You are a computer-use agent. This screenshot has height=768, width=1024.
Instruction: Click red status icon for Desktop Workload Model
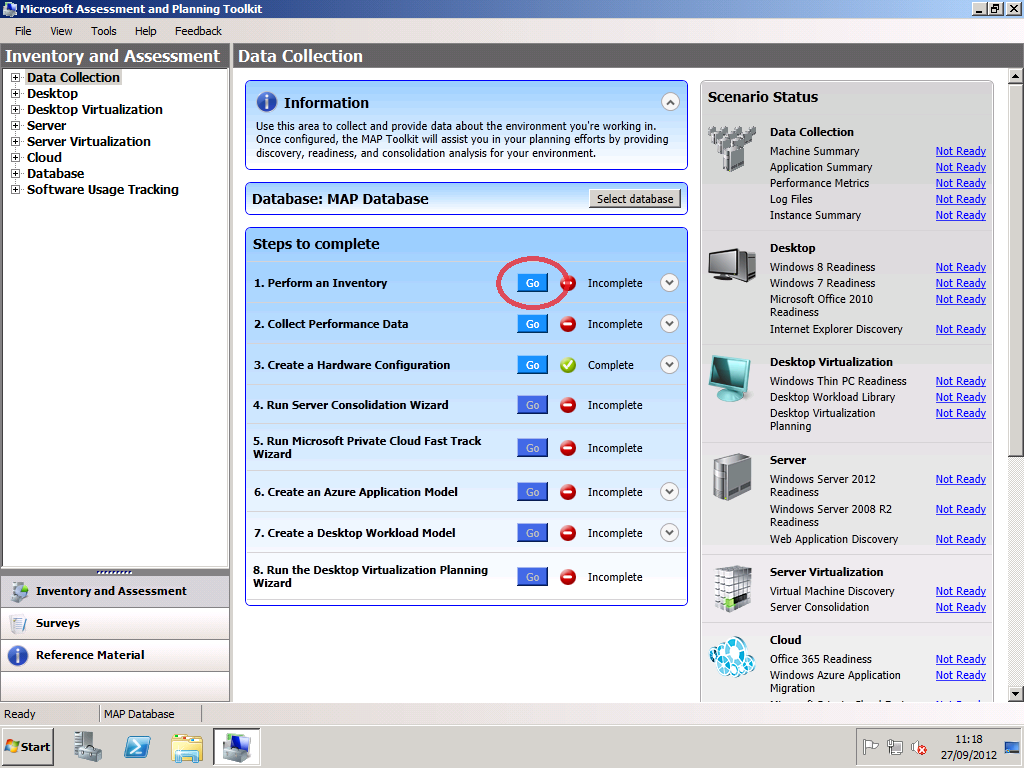568,533
